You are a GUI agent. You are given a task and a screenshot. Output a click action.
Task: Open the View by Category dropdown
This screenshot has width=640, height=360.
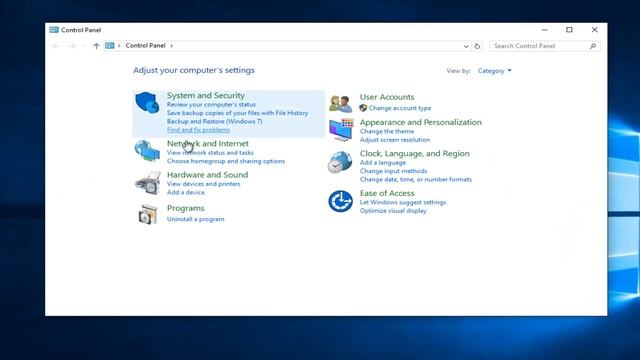(x=494, y=71)
